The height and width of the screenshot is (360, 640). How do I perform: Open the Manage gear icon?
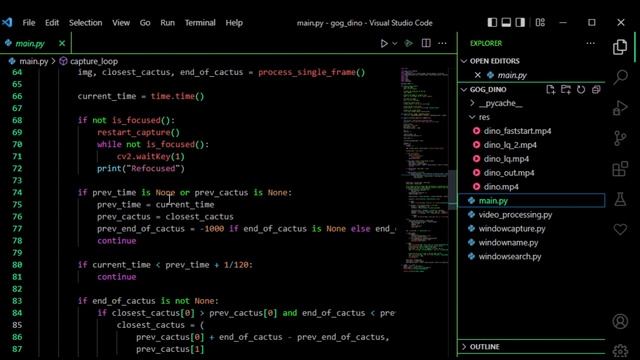620,350
